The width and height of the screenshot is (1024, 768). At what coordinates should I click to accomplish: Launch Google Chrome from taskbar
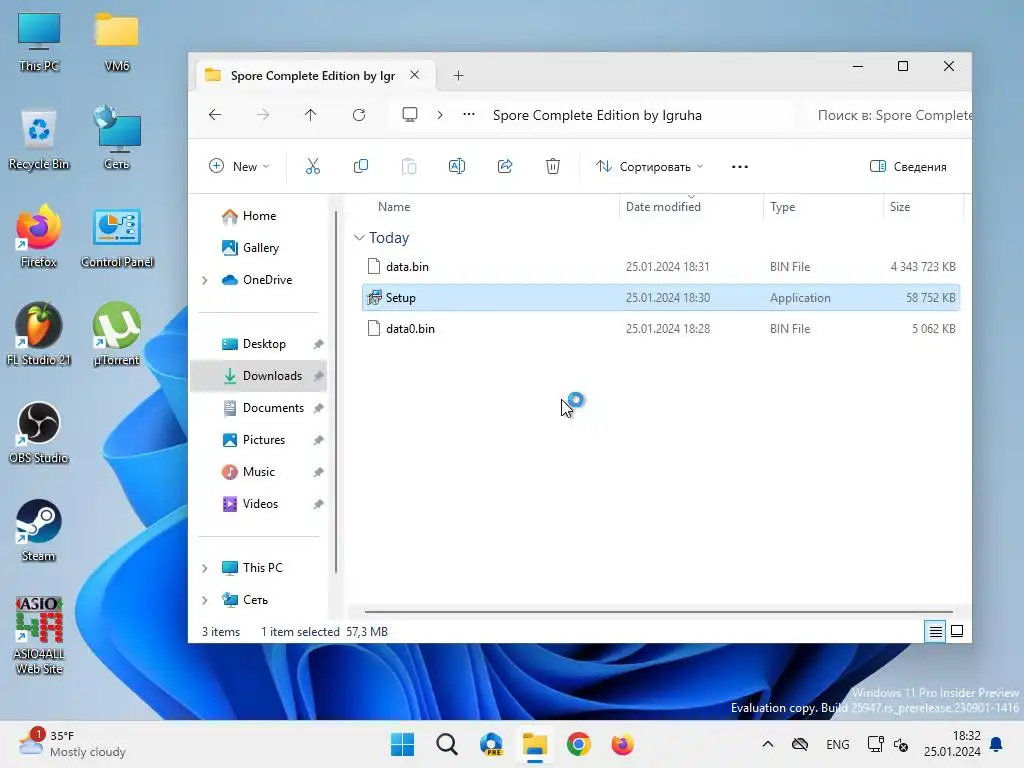pyautogui.click(x=579, y=744)
